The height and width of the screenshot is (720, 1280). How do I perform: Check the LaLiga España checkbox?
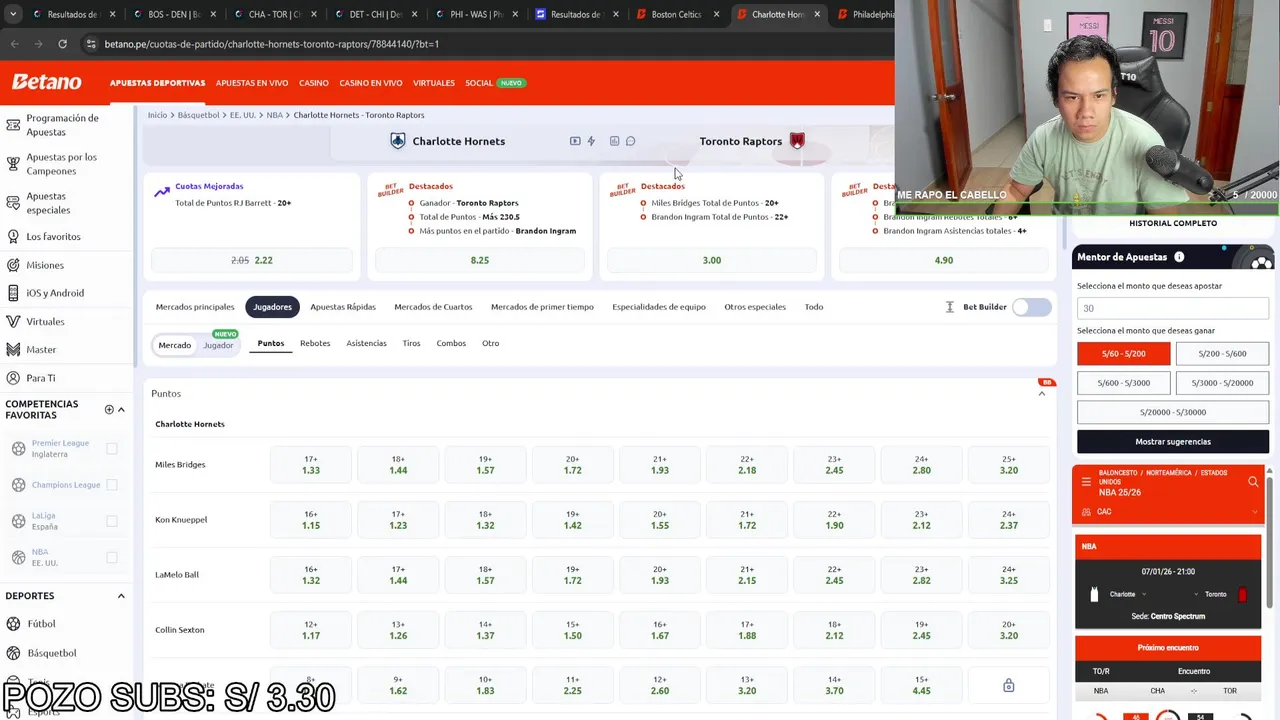click(112, 521)
